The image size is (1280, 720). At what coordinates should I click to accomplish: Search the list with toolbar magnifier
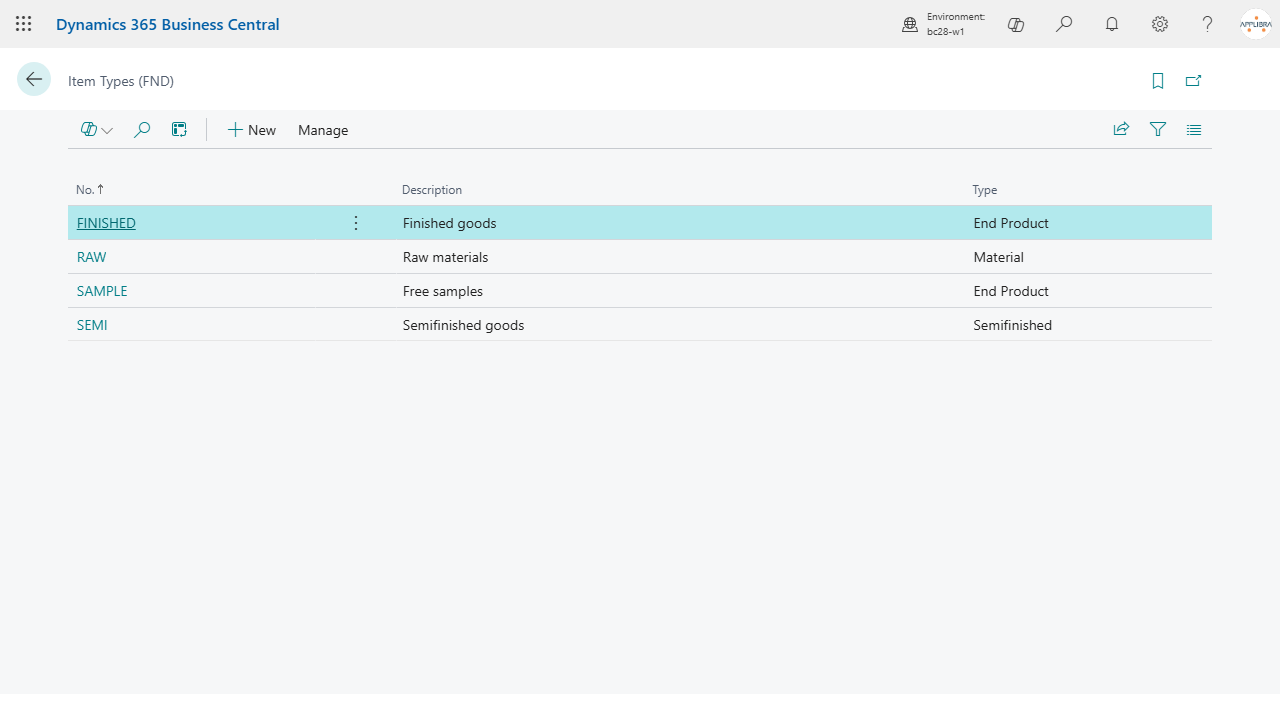142,130
